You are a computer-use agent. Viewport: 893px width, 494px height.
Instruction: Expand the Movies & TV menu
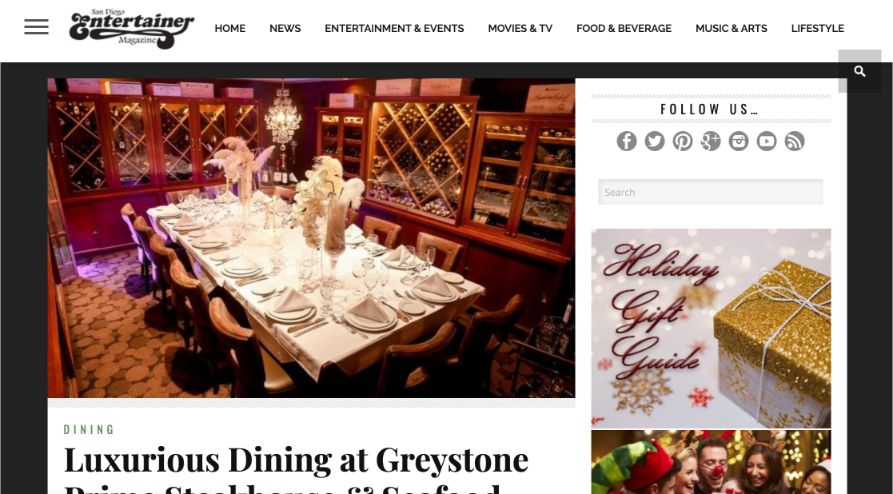(520, 28)
